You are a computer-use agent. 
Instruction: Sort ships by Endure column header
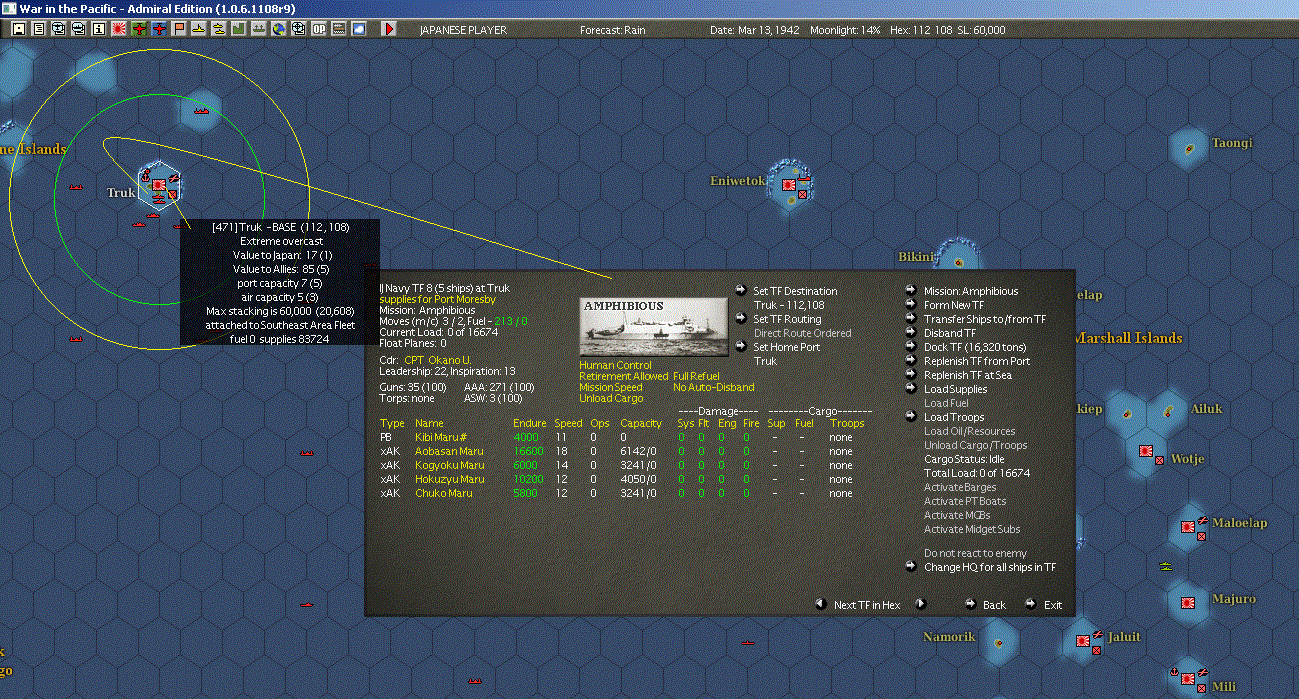(x=530, y=423)
